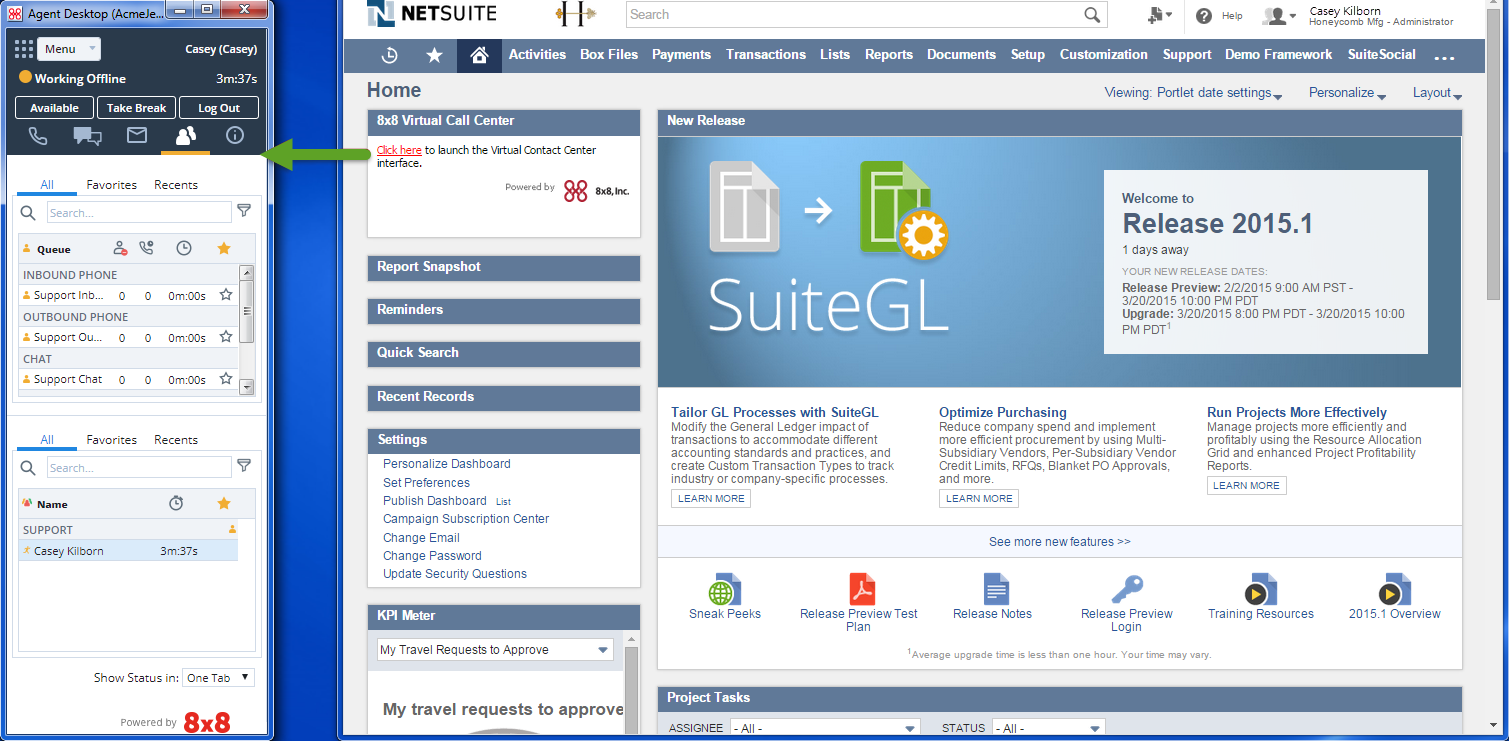This screenshot has height=741, width=1509.
Task: Focus the Search field above the Name list
Action: tap(139, 468)
